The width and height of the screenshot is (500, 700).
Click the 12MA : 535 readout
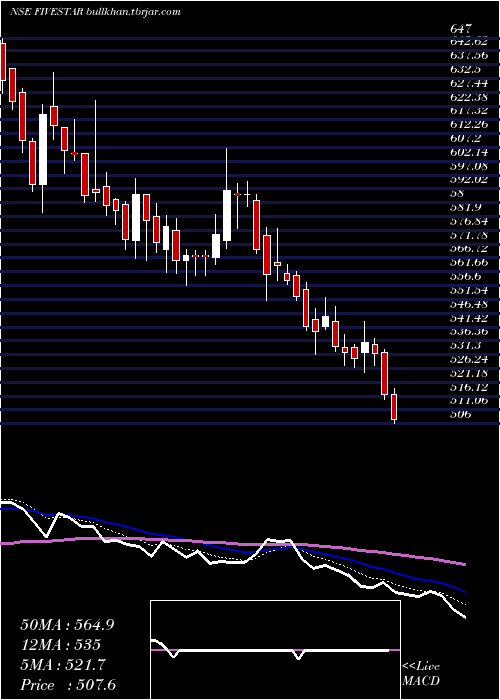(x=60, y=645)
